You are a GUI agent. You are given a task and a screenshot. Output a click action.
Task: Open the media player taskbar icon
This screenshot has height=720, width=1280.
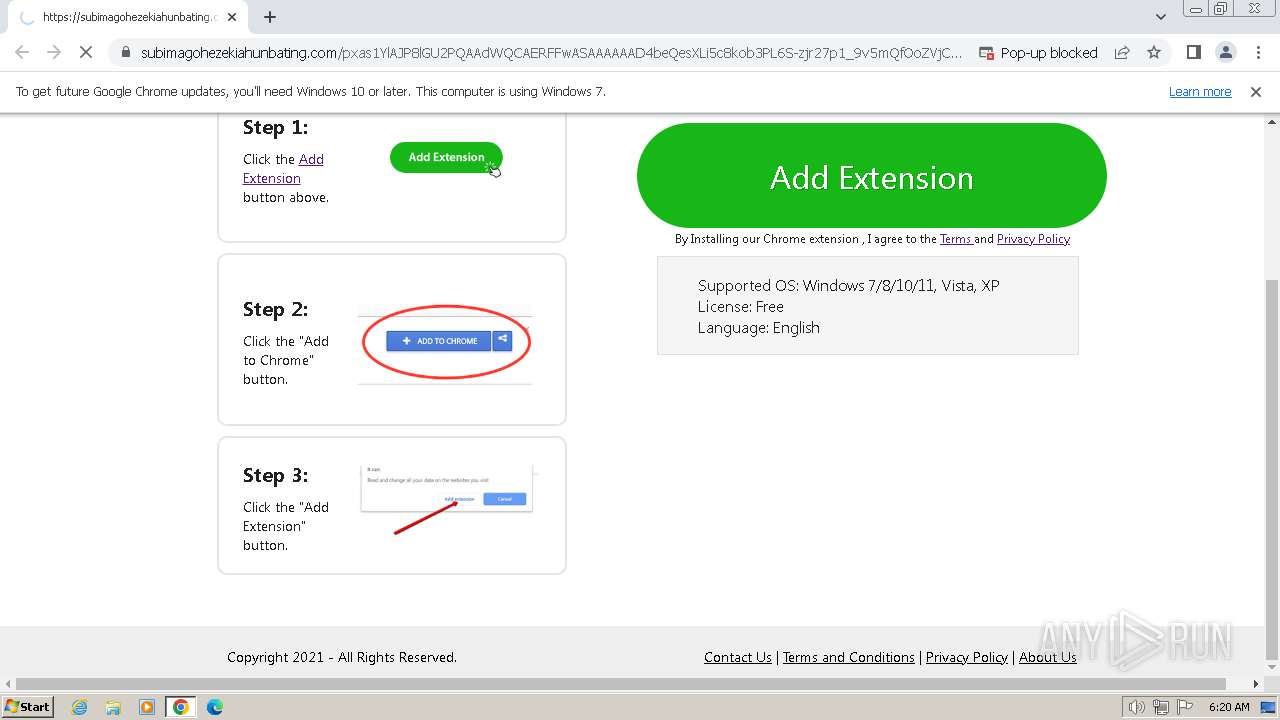point(147,707)
